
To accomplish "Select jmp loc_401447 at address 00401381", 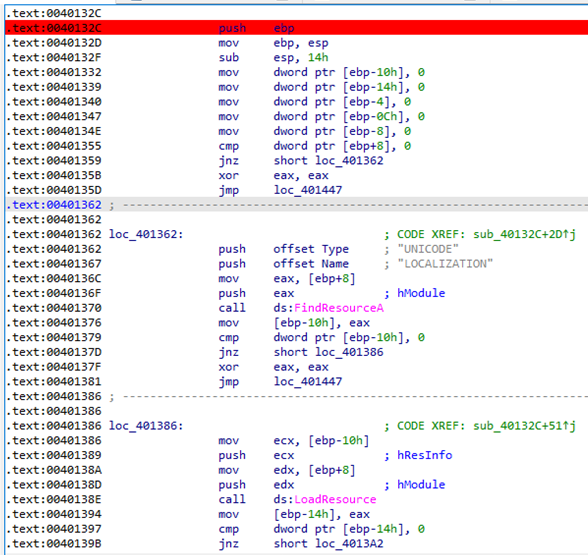I will [280, 382].
